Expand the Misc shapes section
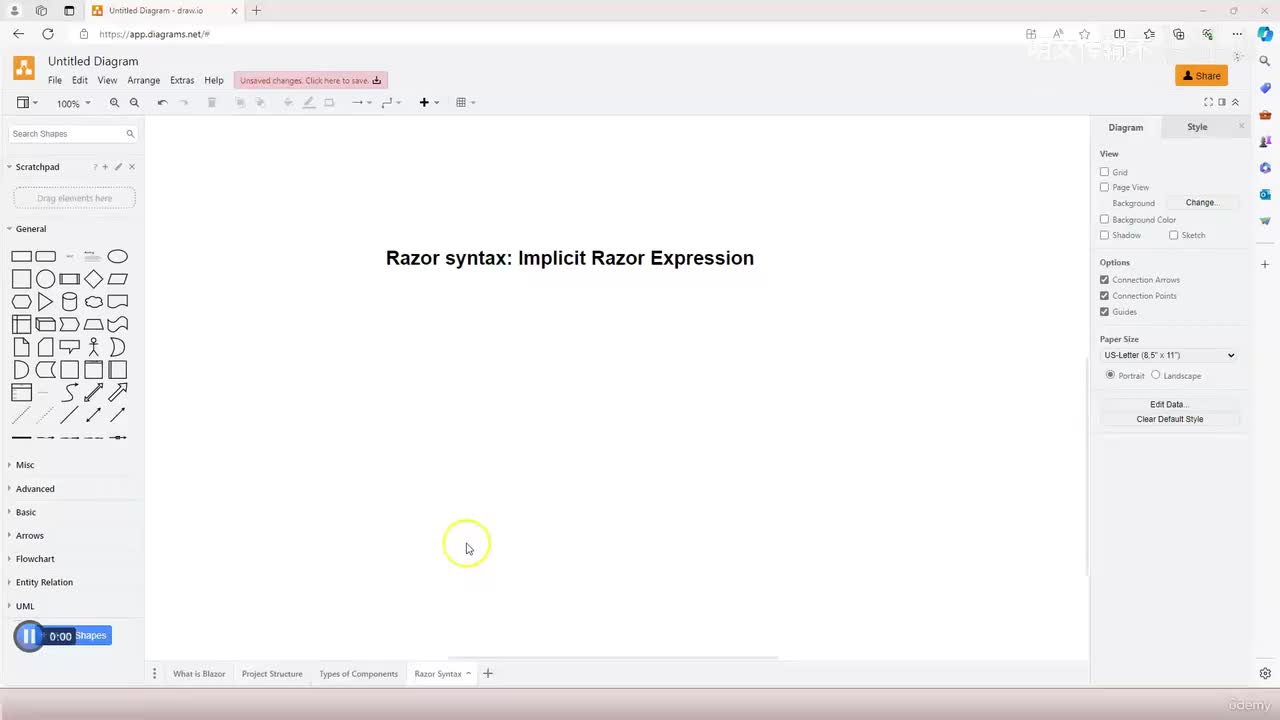The height and width of the screenshot is (720, 1280). pos(25,465)
